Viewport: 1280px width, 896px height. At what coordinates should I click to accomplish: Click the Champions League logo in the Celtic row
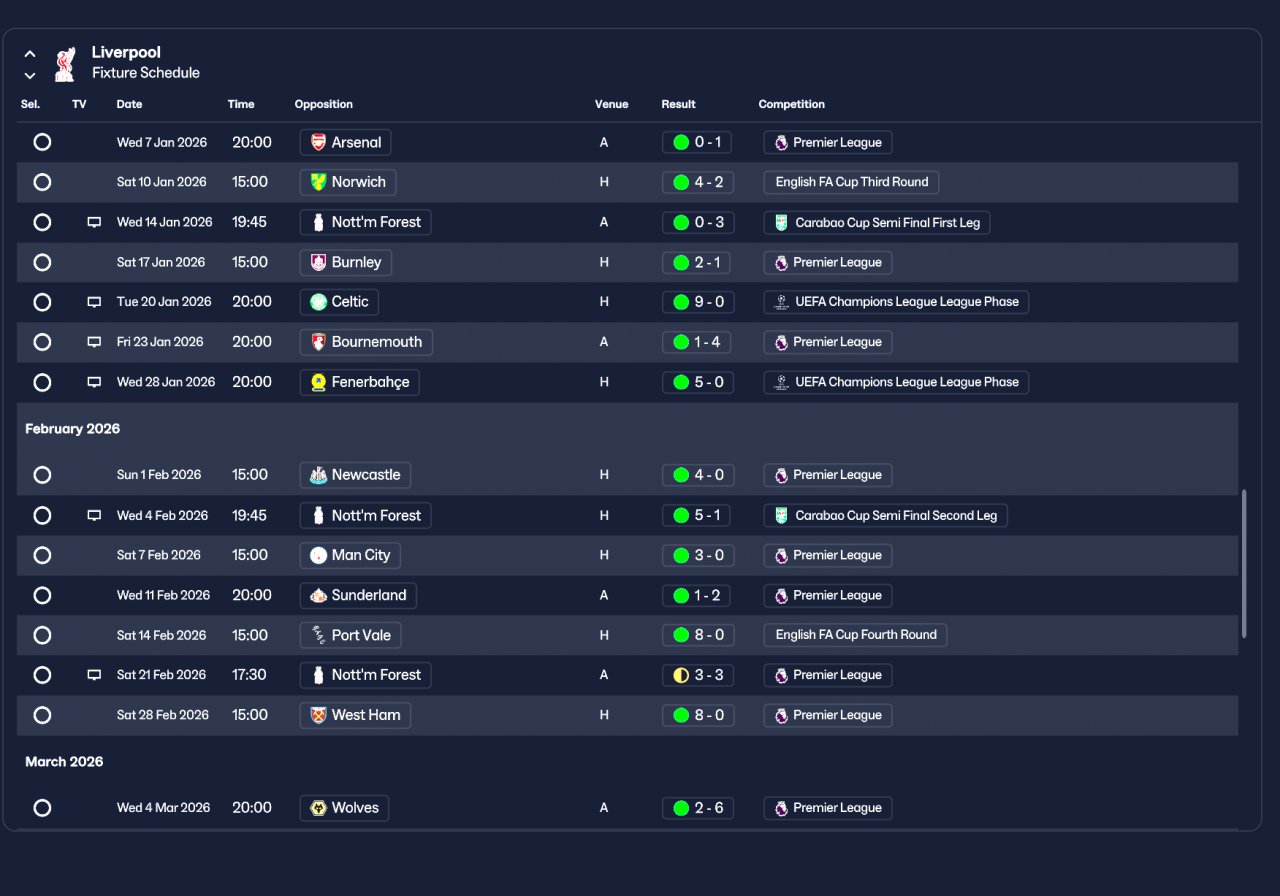pos(781,302)
